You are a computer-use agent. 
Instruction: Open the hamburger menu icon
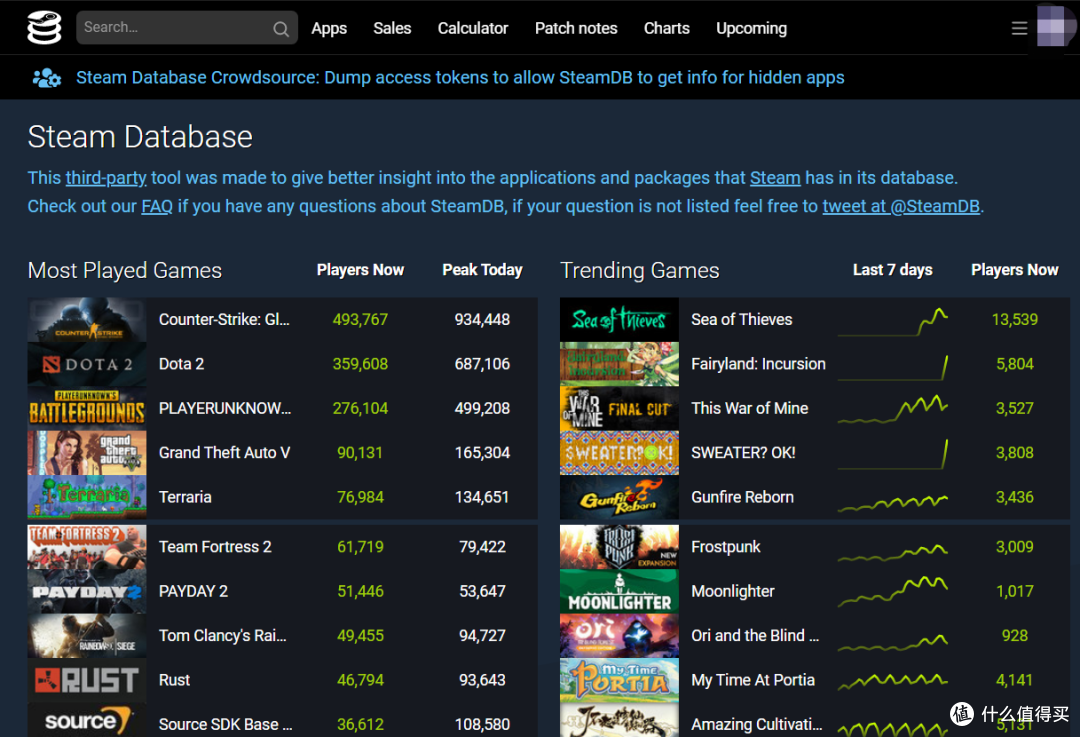(x=1019, y=28)
